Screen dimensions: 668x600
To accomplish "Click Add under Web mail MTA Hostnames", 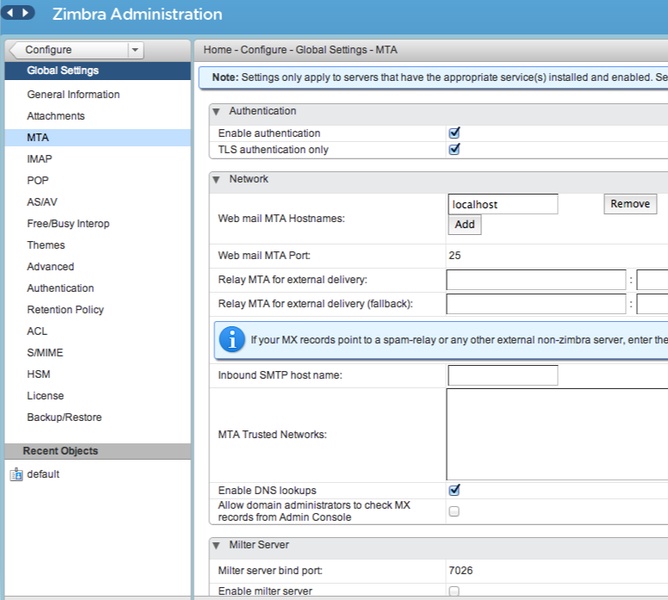I will click(x=465, y=225).
